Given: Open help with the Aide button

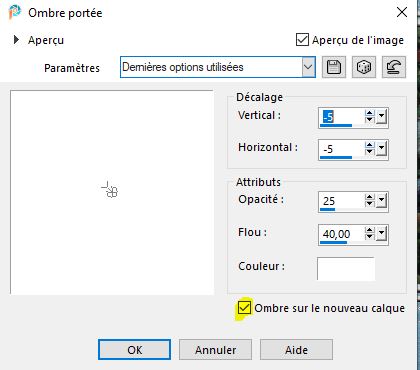Looking at the screenshot, I should coord(296,350).
